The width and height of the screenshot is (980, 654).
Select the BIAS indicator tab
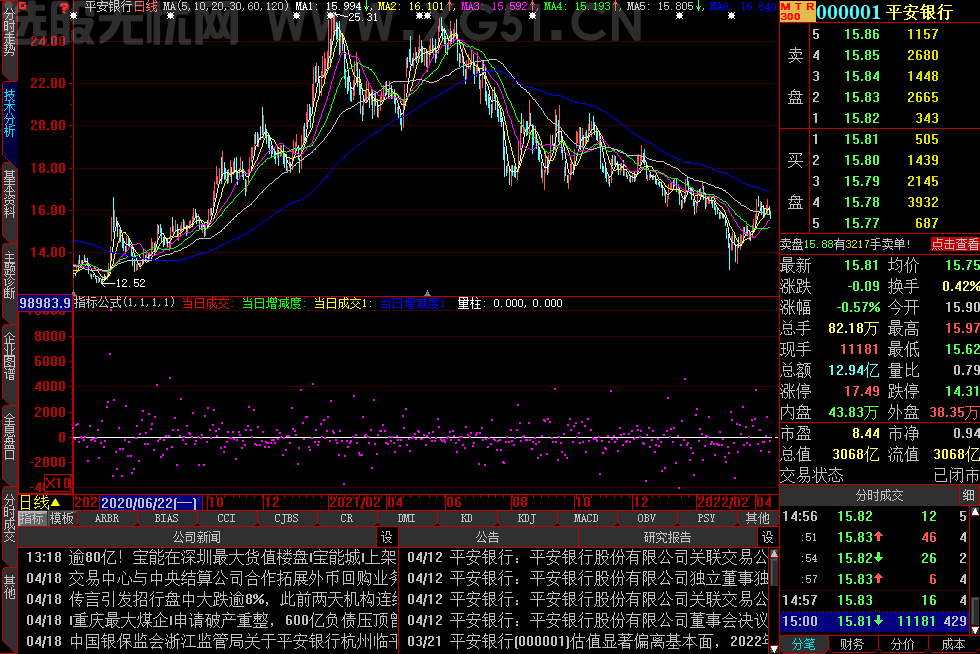tap(166, 518)
